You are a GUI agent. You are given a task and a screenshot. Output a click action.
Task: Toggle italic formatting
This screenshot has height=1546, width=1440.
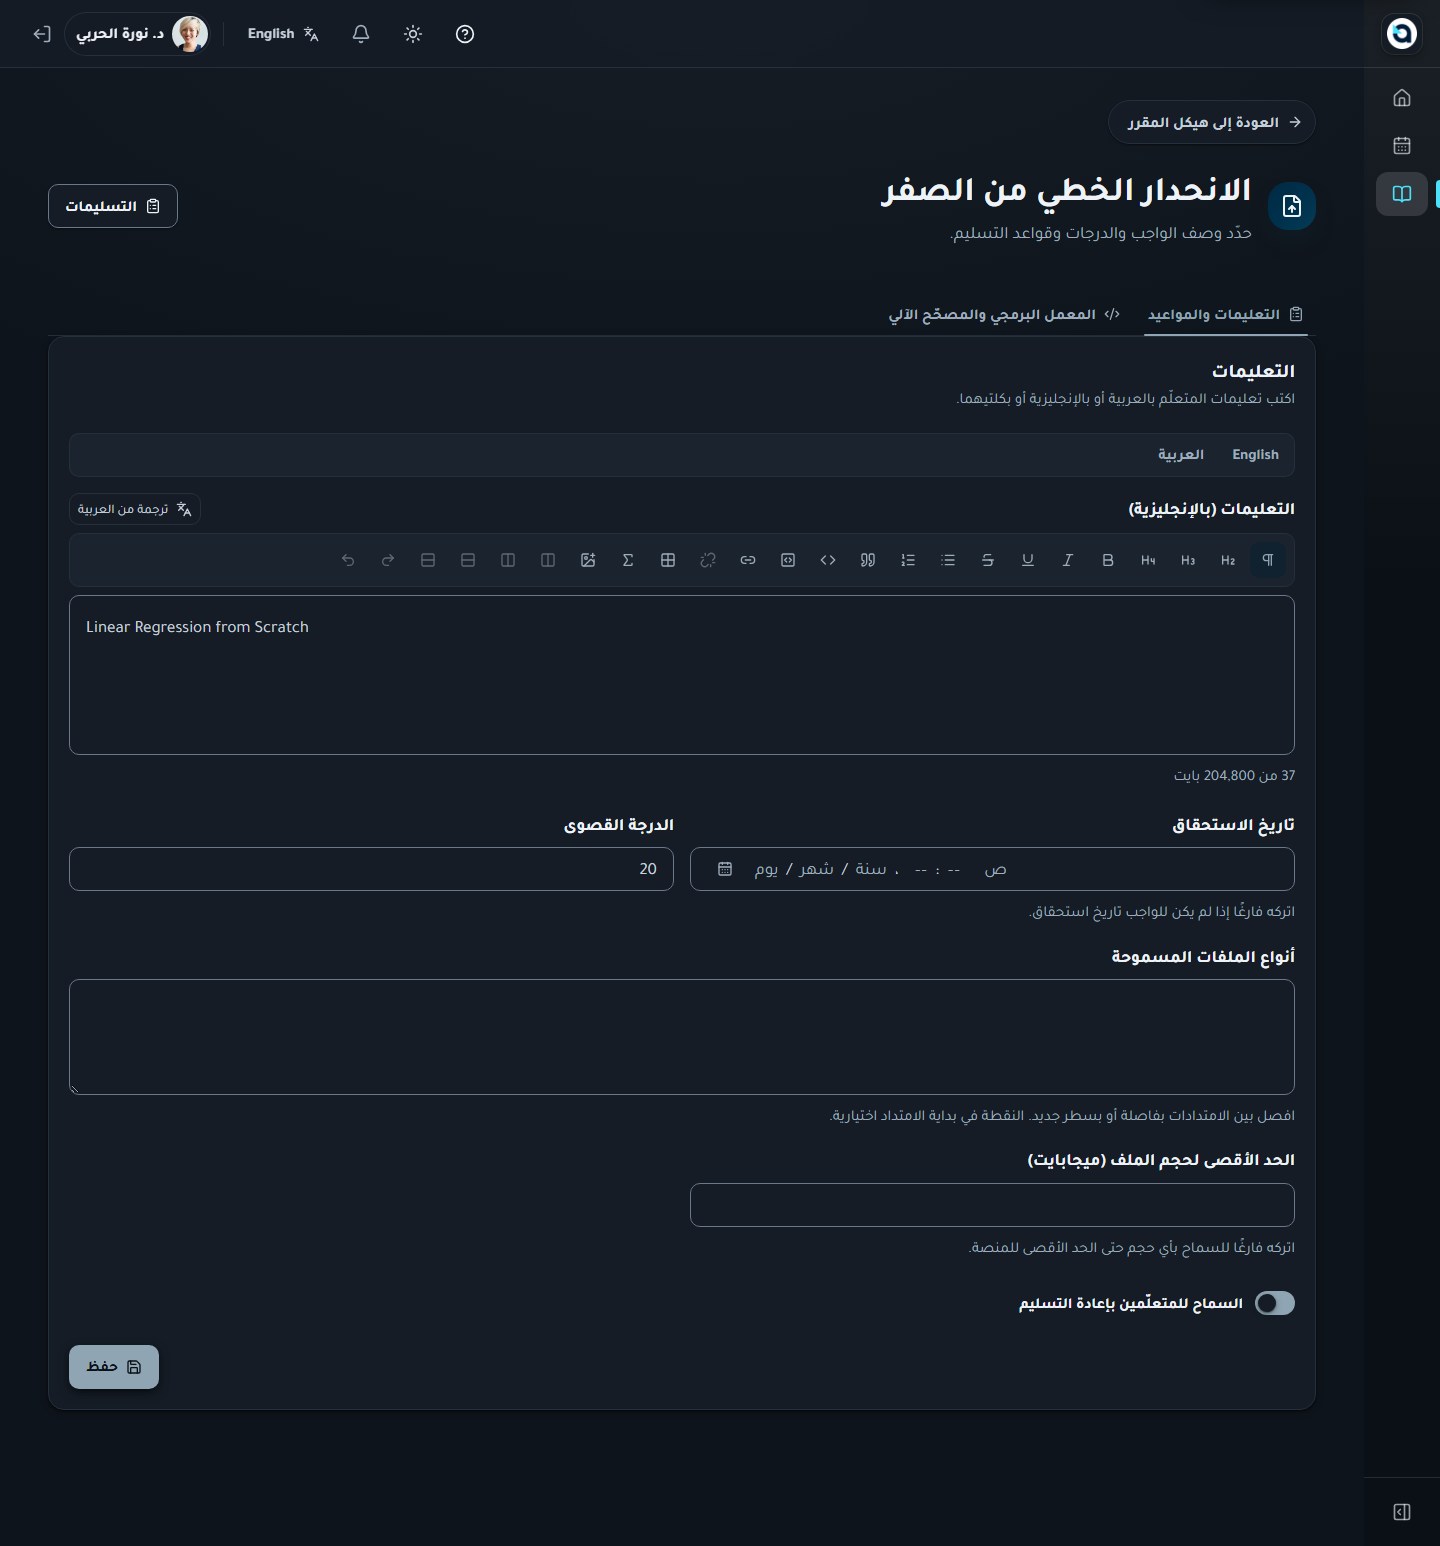pos(1068,560)
